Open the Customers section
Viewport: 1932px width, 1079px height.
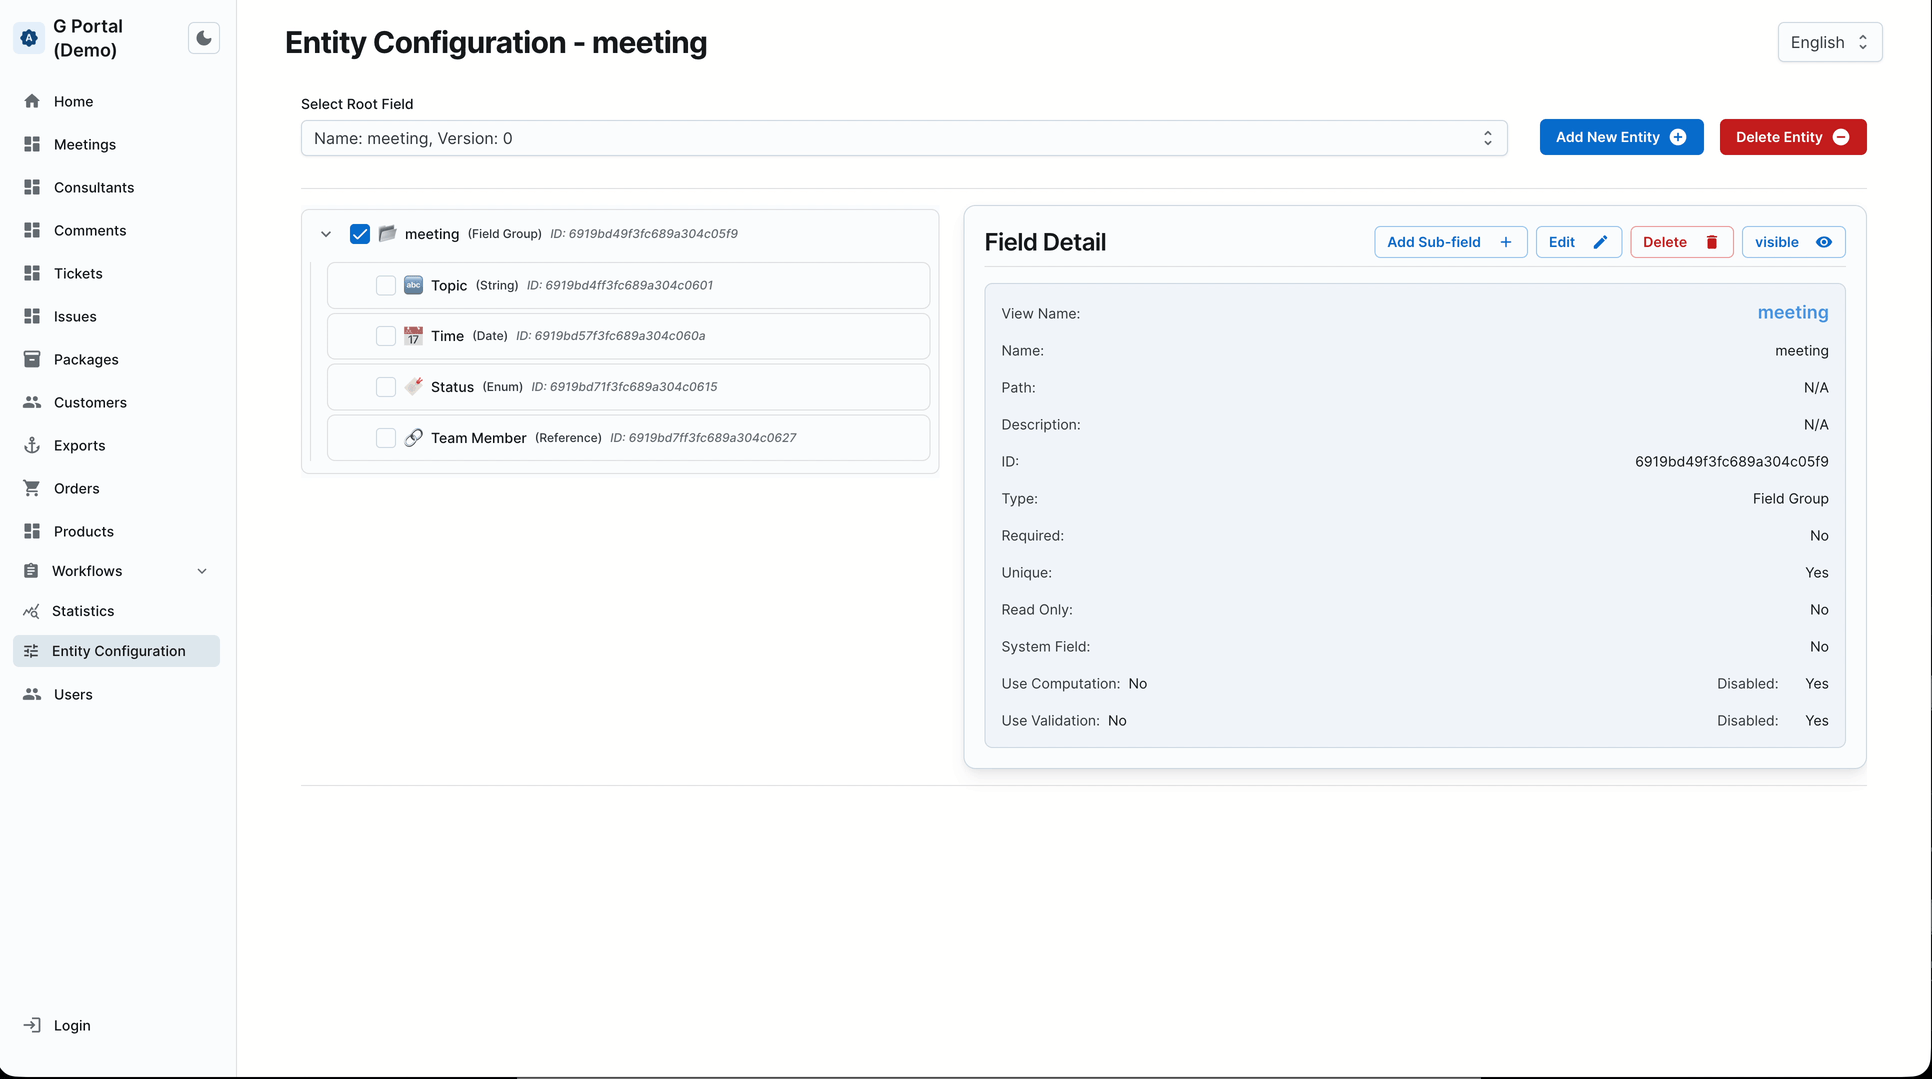coord(89,402)
